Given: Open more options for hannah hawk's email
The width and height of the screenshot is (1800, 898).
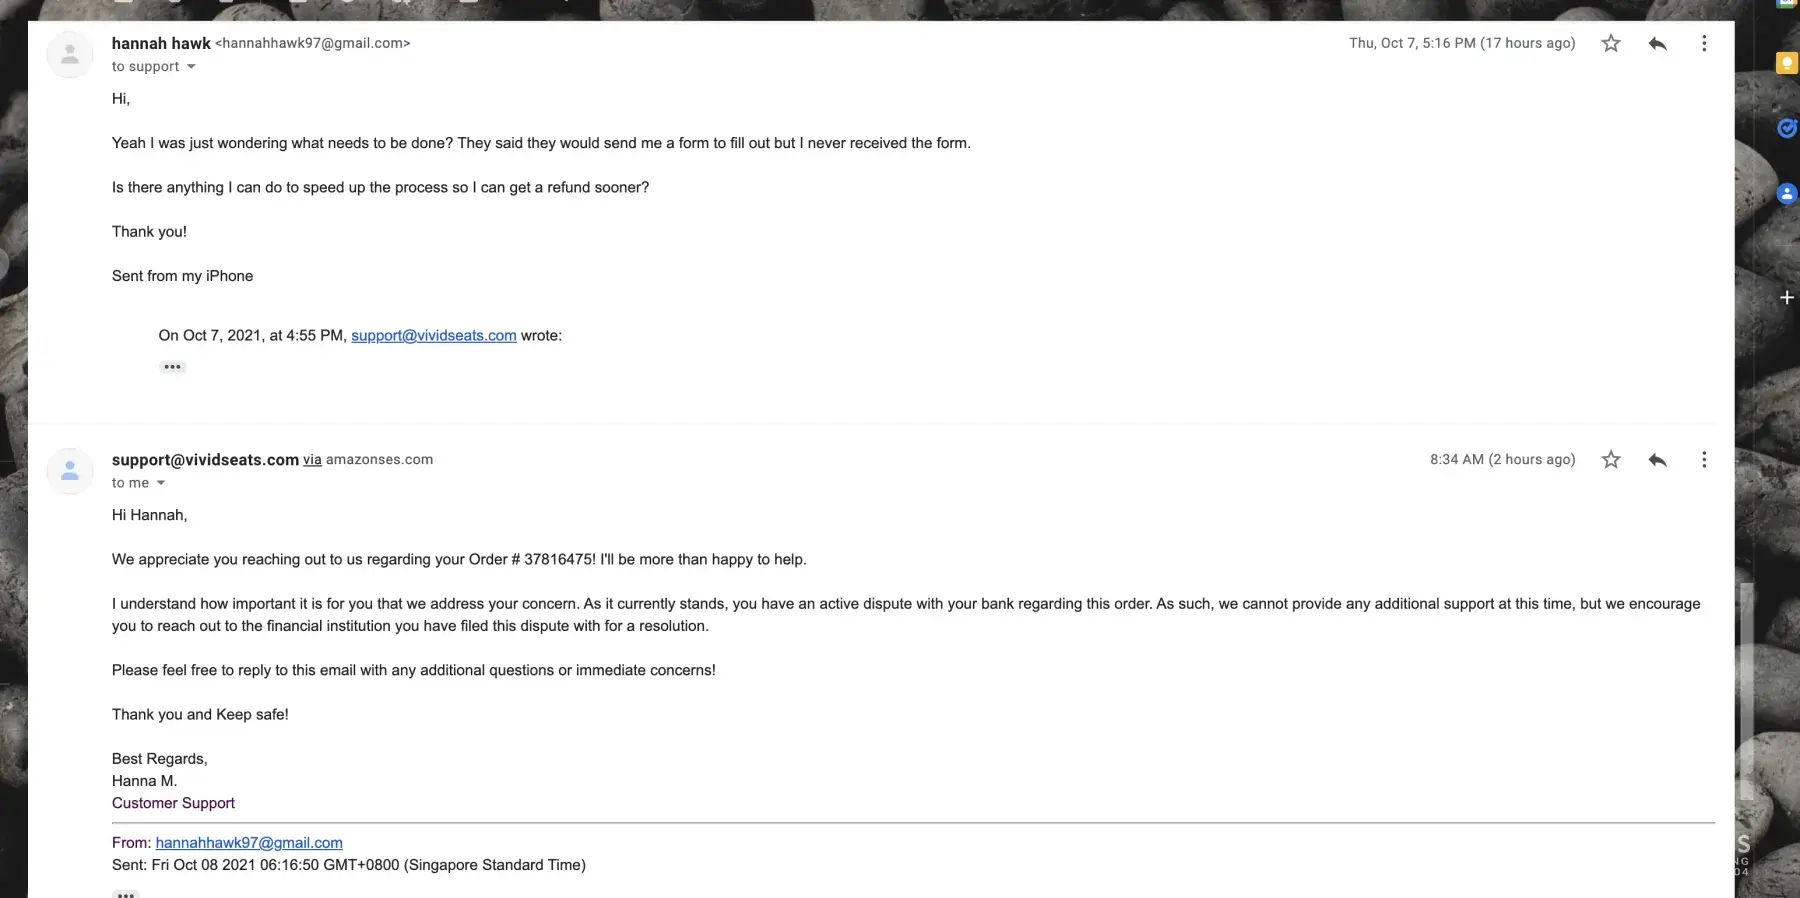Looking at the screenshot, I should point(1704,43).
